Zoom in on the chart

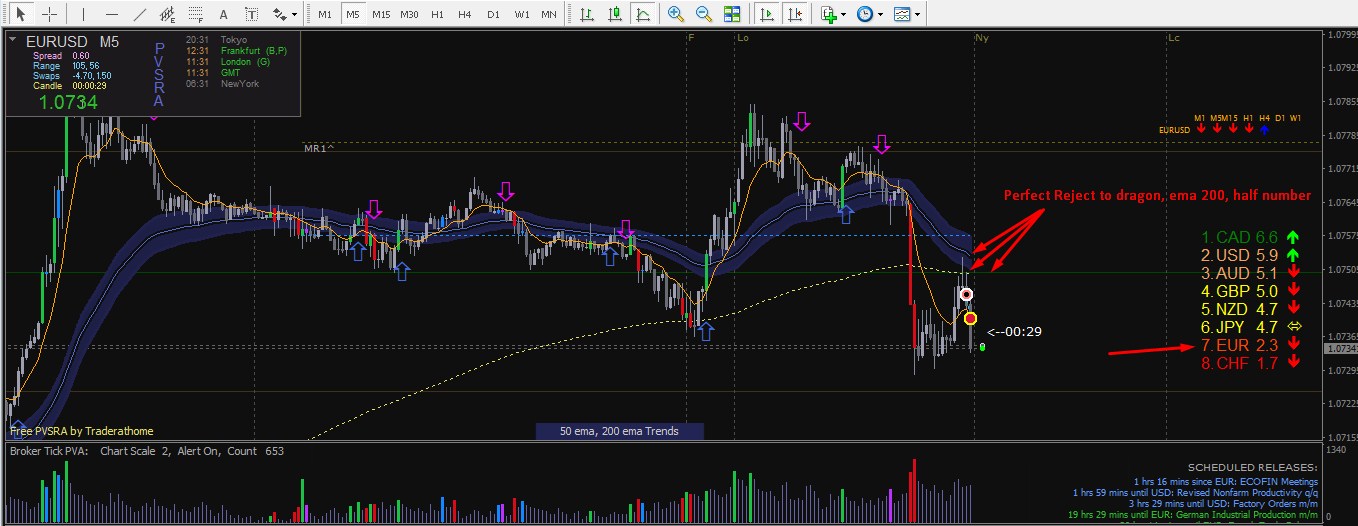[677, 14]
